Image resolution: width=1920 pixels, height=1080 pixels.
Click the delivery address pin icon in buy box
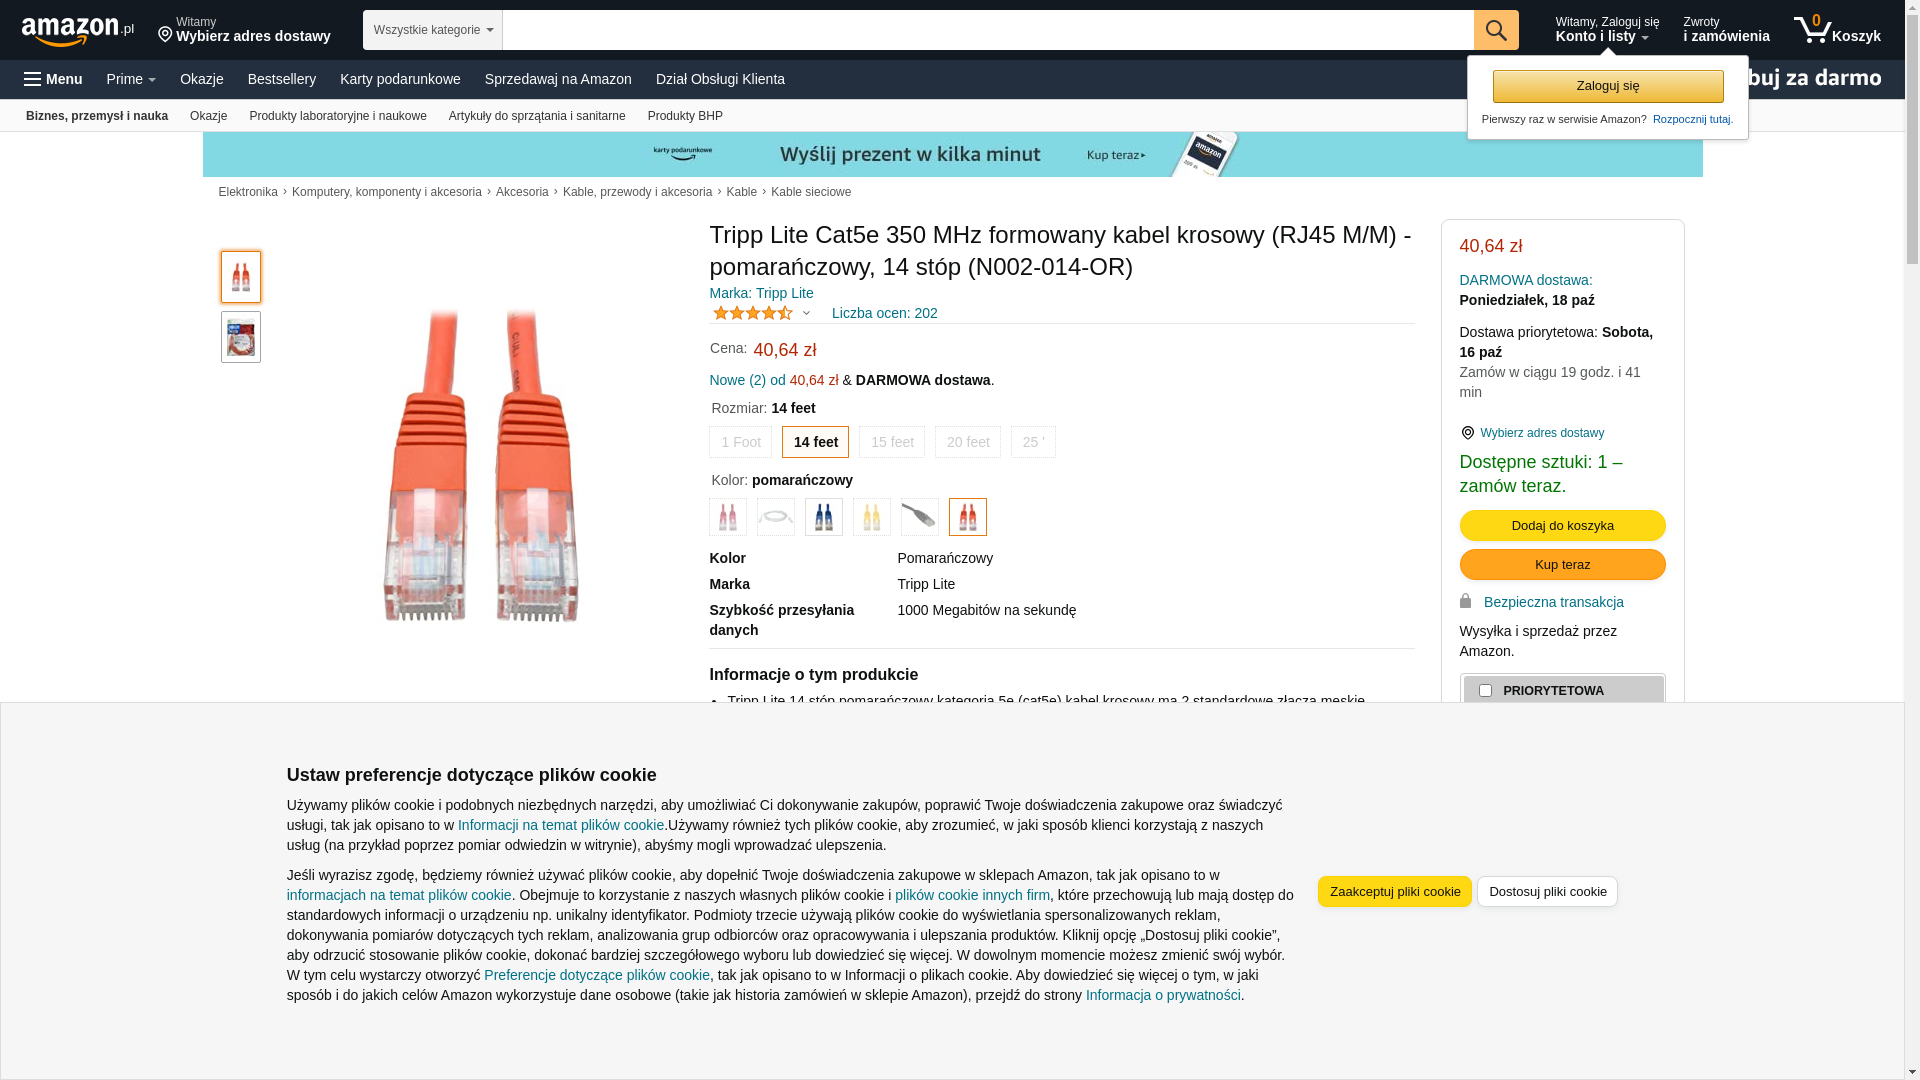coord(1467,433)
